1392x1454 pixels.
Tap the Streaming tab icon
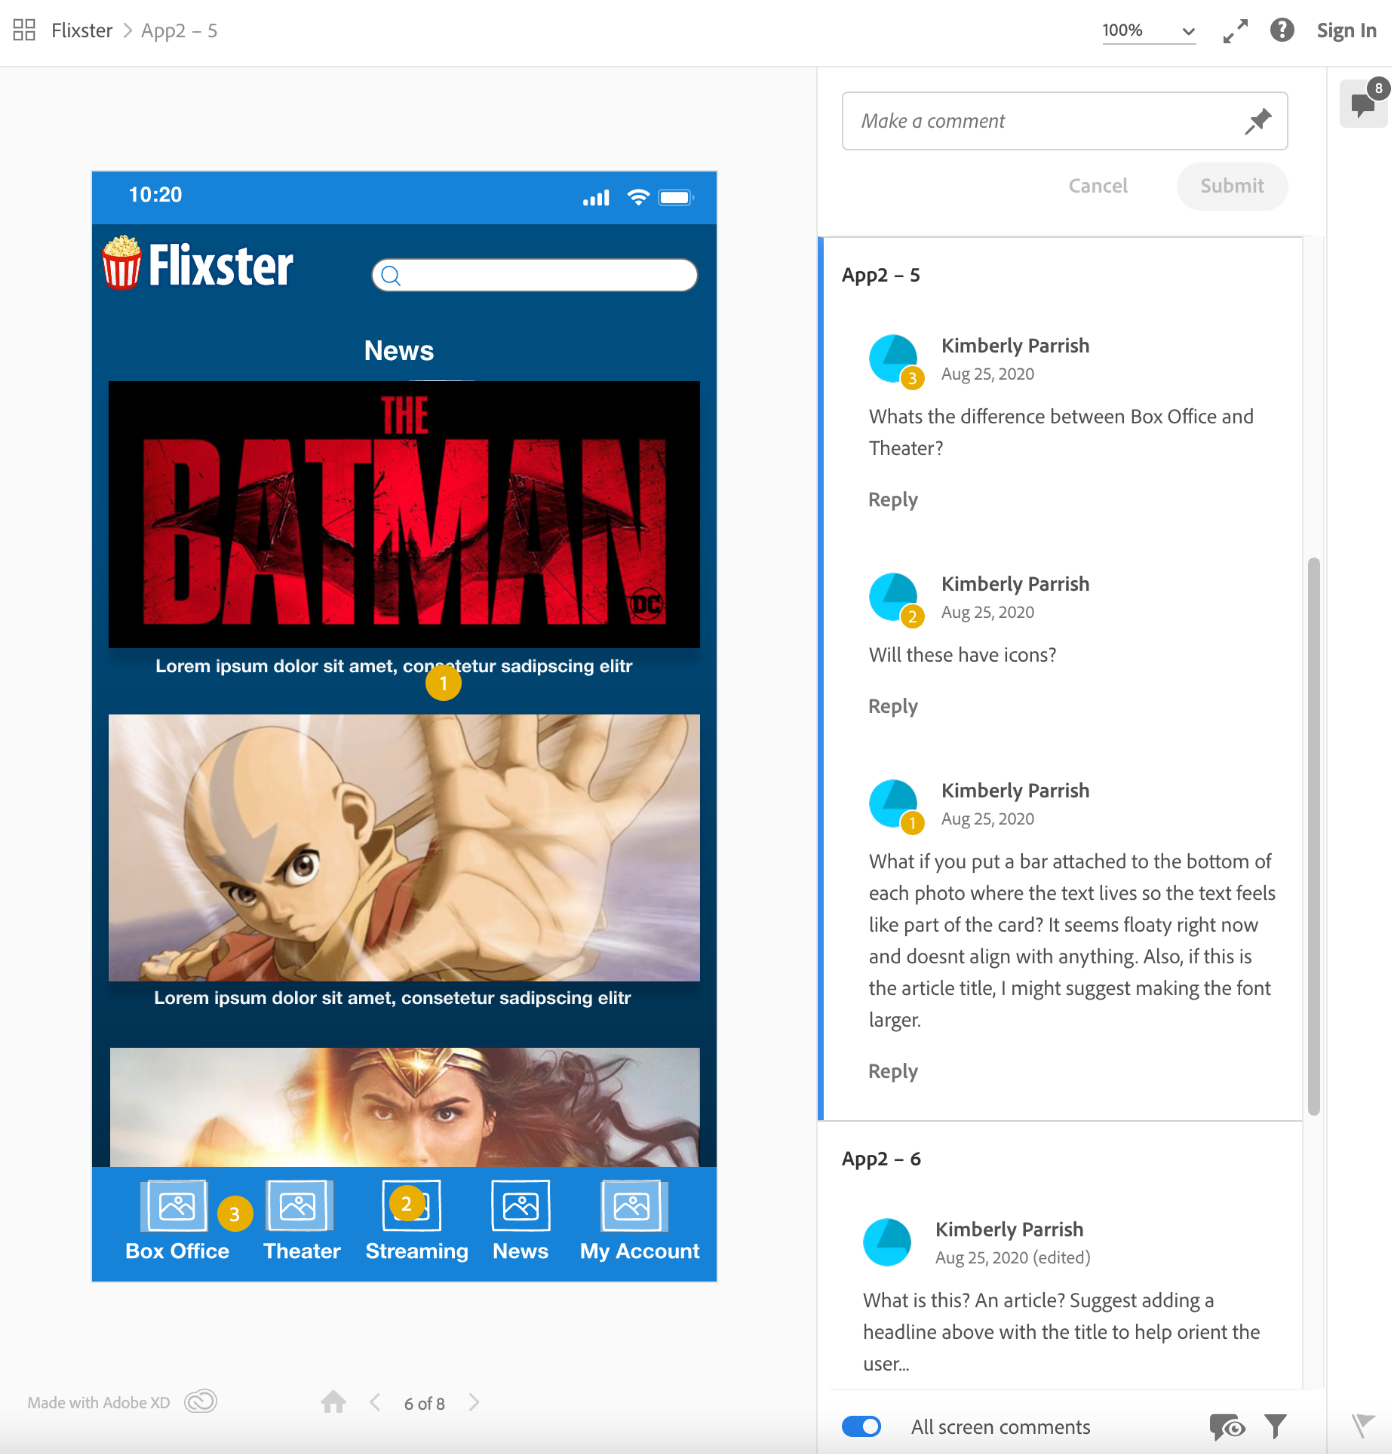pos(412,1206)
